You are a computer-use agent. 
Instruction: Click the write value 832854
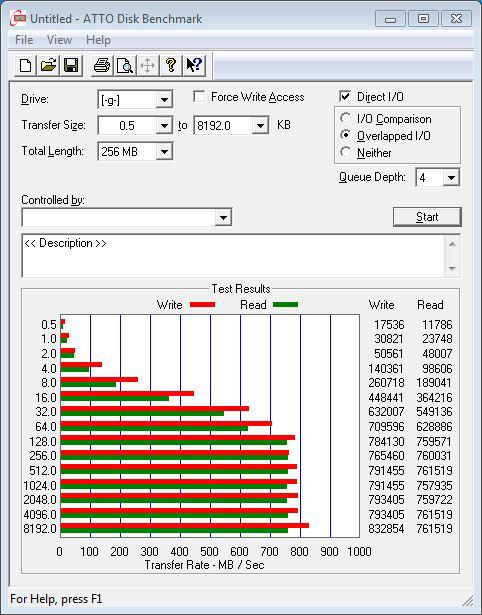[x=386, y=529]
